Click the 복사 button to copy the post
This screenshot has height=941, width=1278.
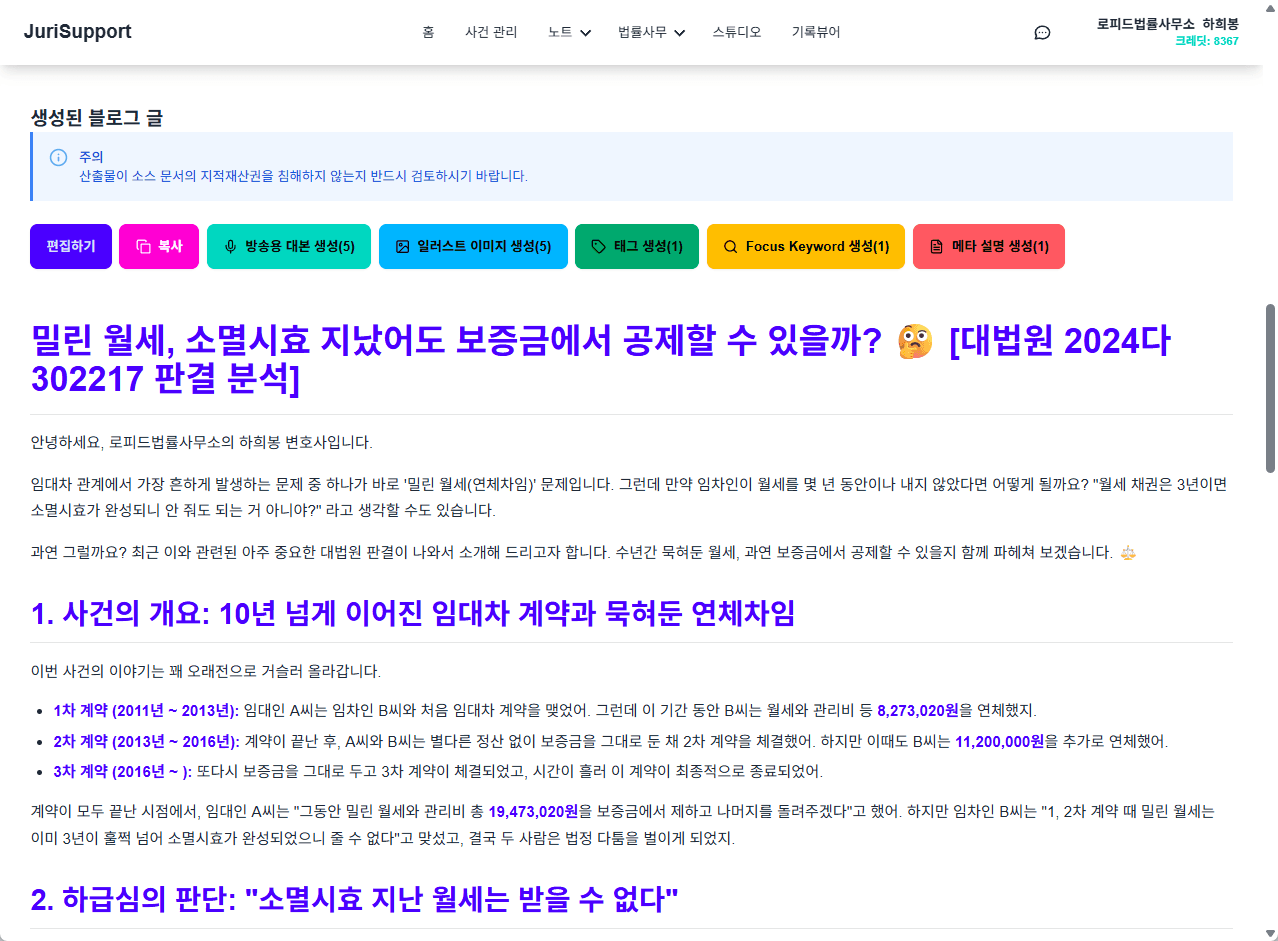click(x=159, y=246)
